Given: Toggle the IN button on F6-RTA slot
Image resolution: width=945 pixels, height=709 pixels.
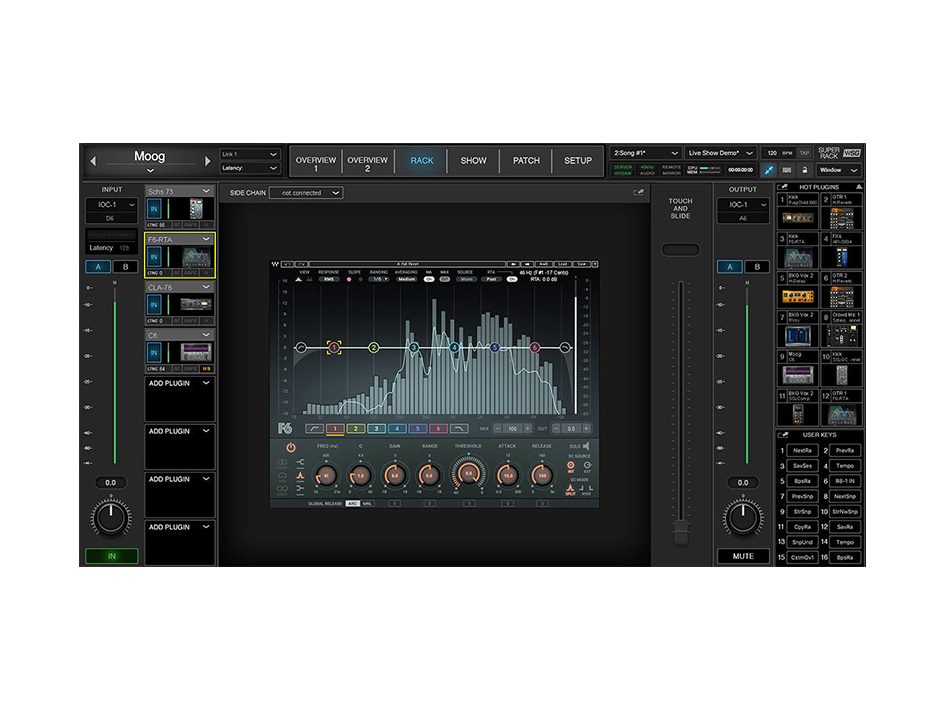Looking at the screenshot, I should pyautogui.click(x=154, y=257).
